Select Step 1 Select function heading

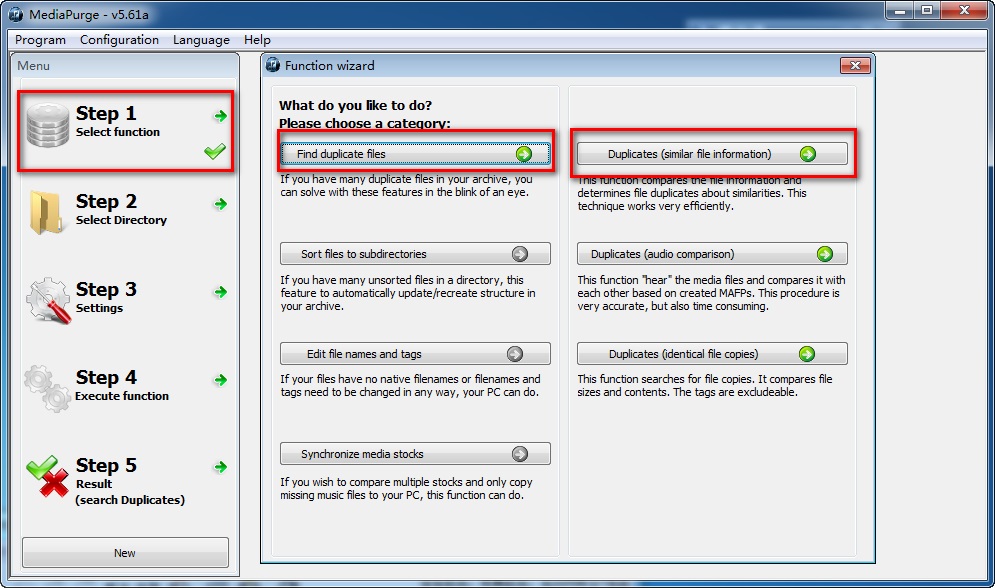[117, 121]
